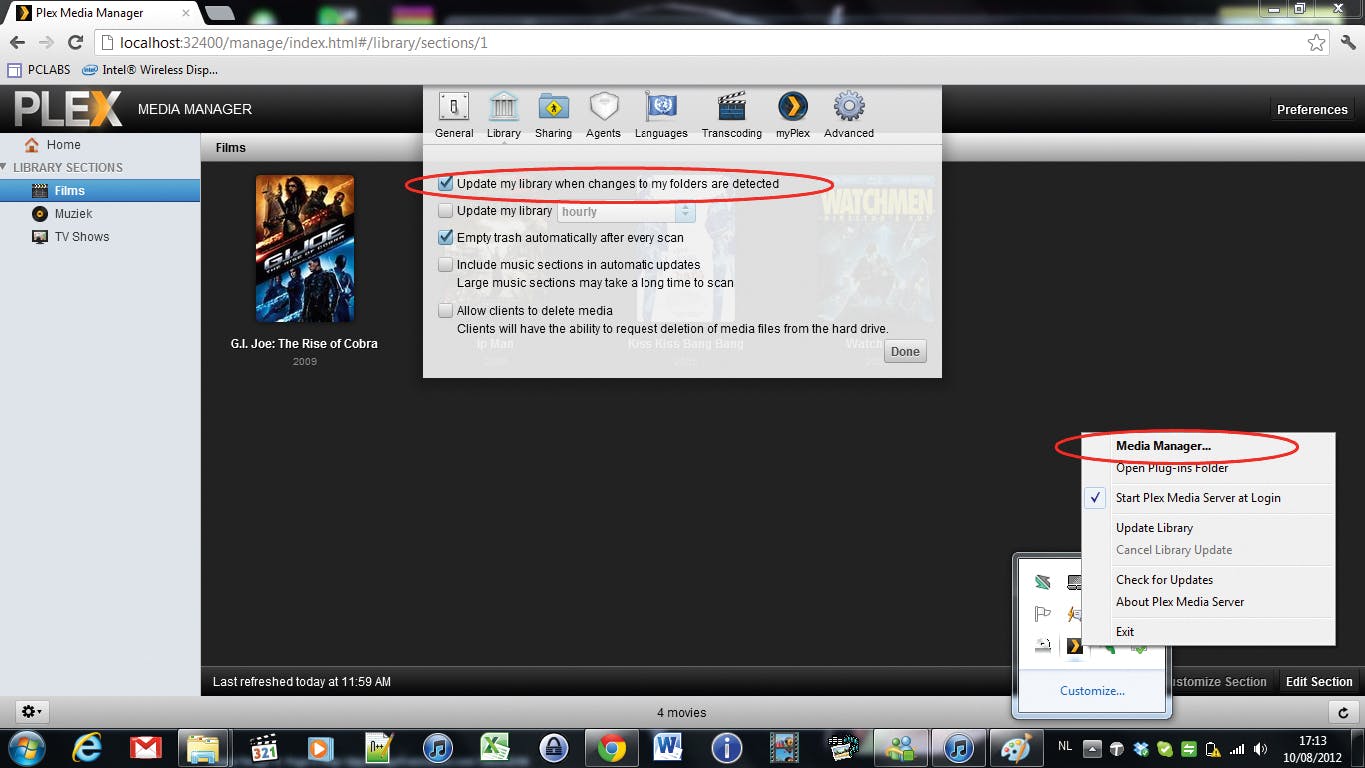1365x768 pixels.
Task: Open Word from the taskbar
Action: pyautogui.click(x=668, y=748)
